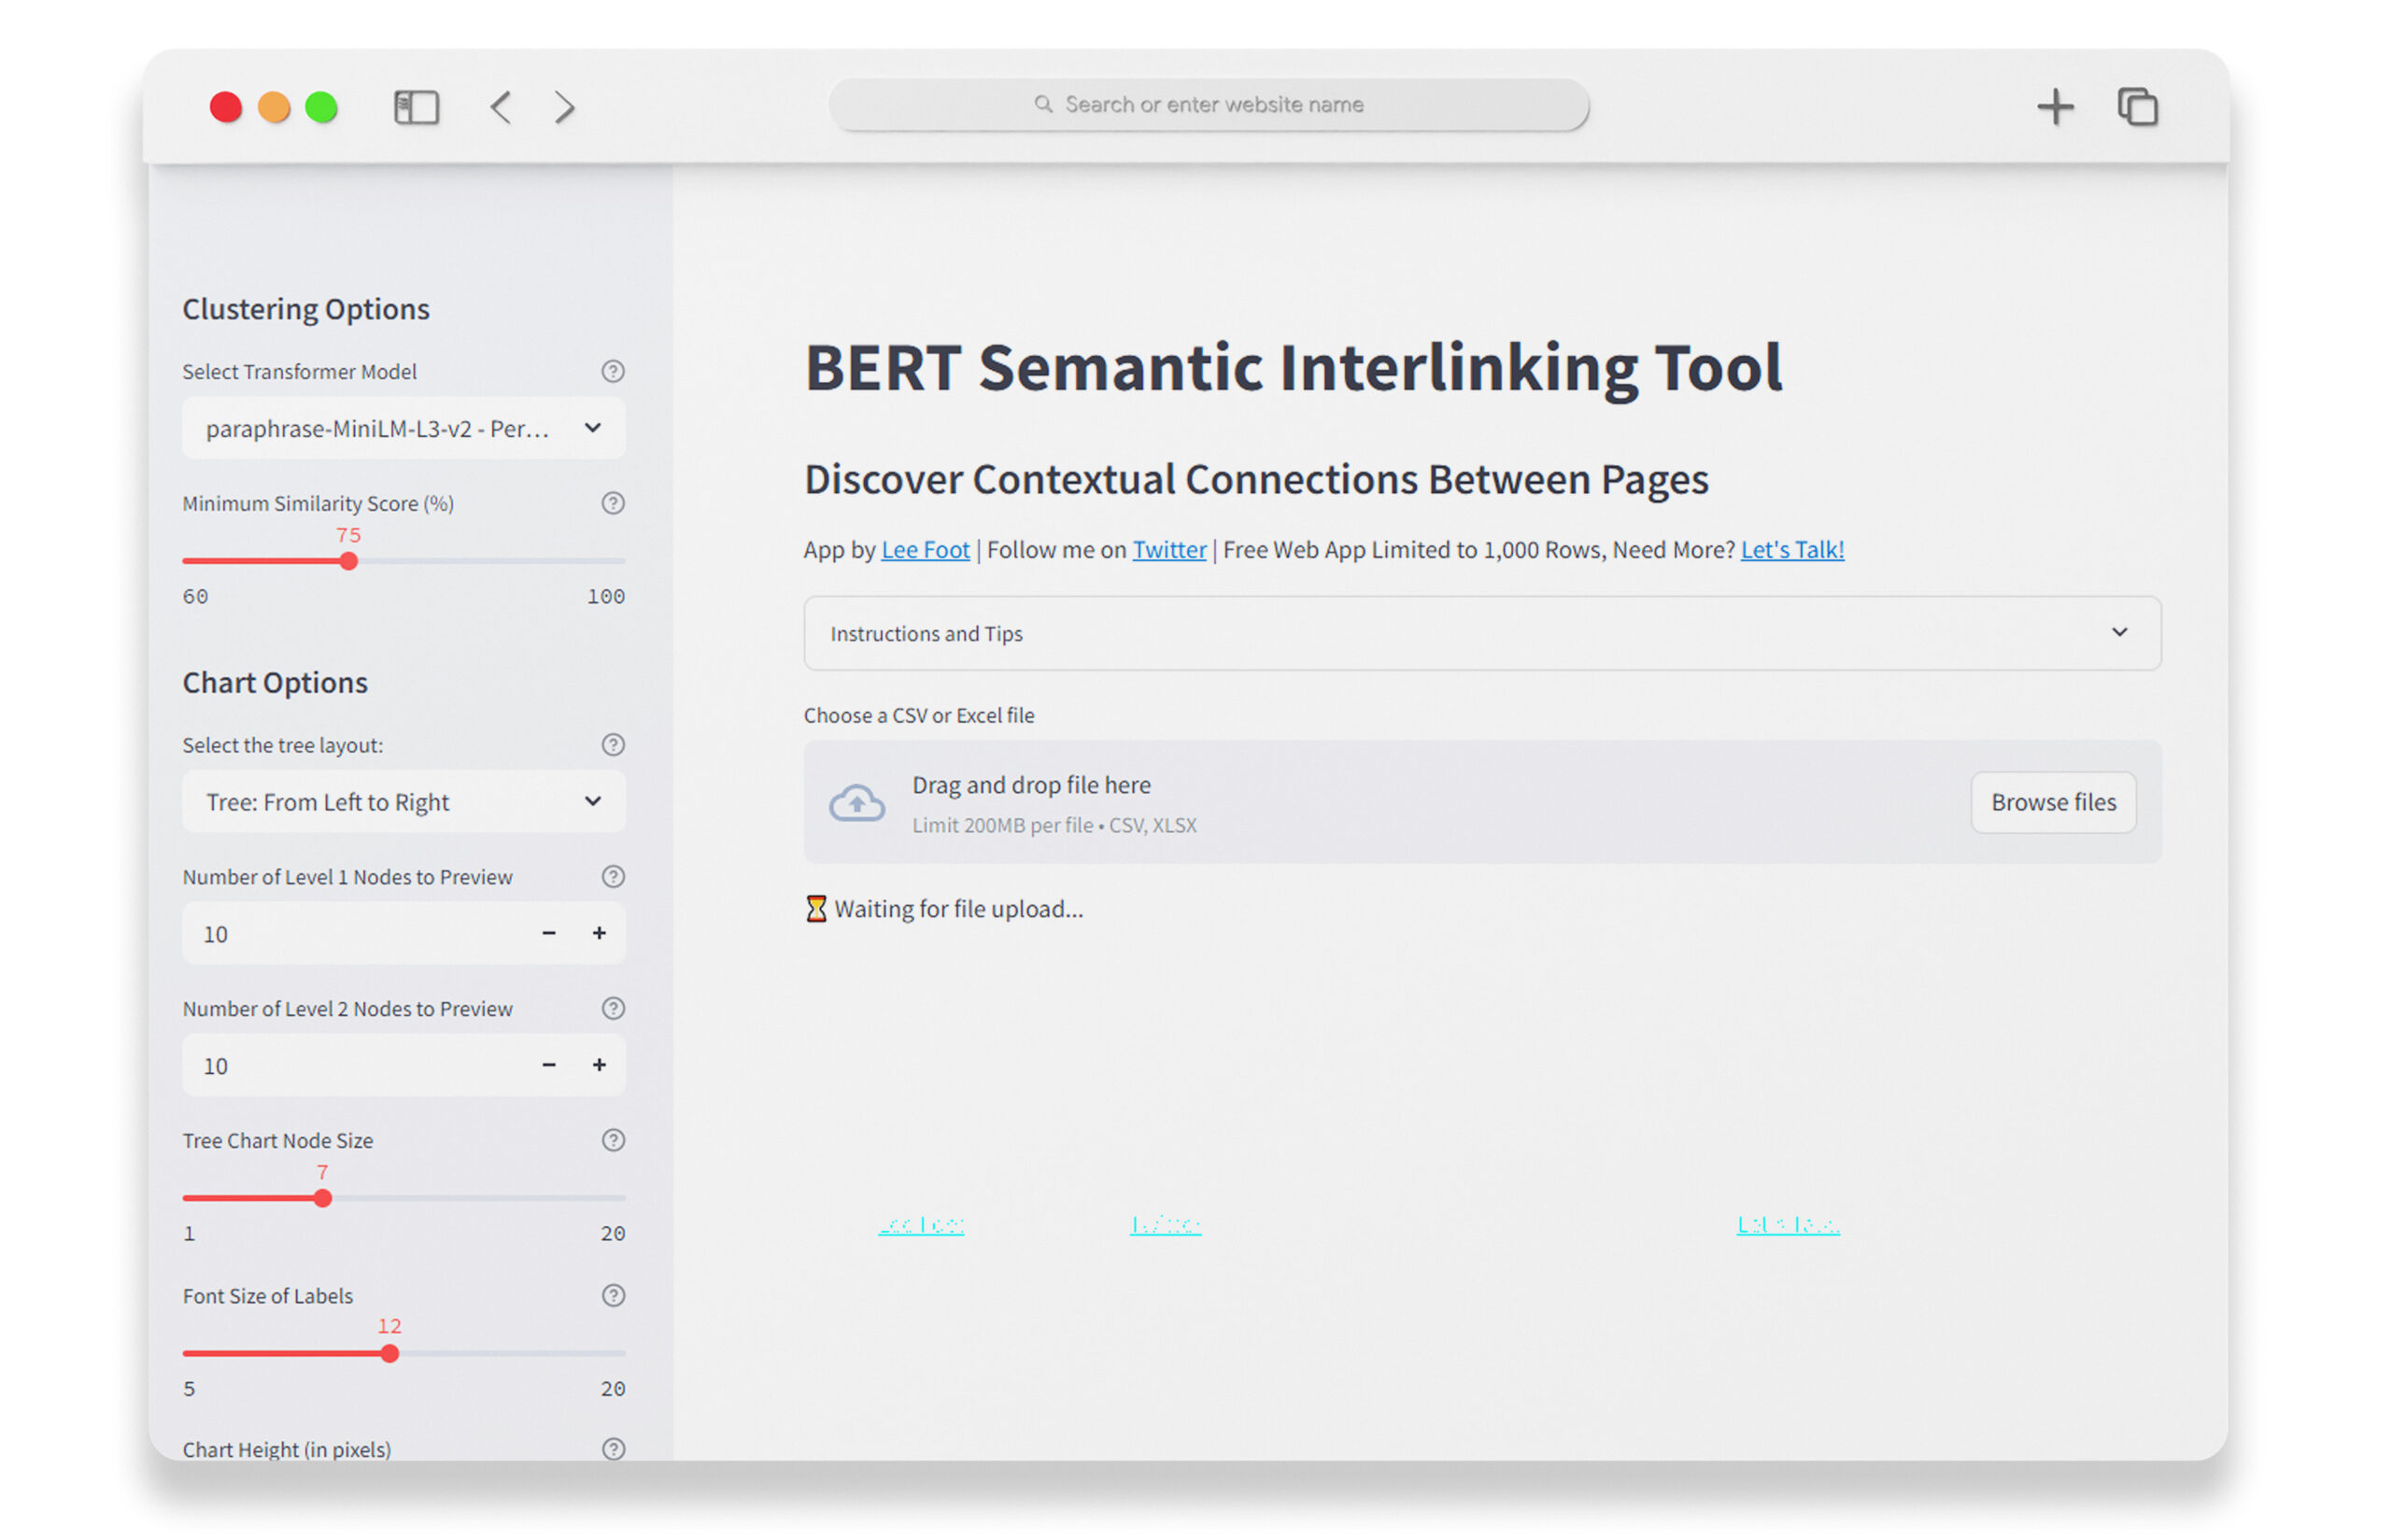Click the 'Drag and drop file here' text
Viewport: 2391px width, 1540px height.
tap(1031, 785)
